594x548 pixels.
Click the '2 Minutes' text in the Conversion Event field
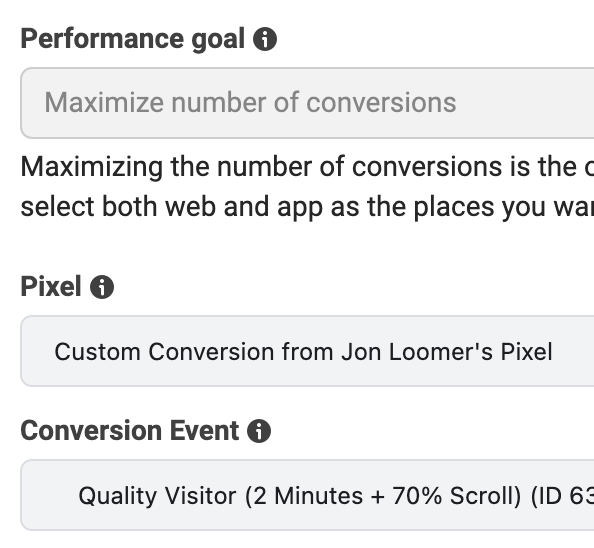click(308, 496)
